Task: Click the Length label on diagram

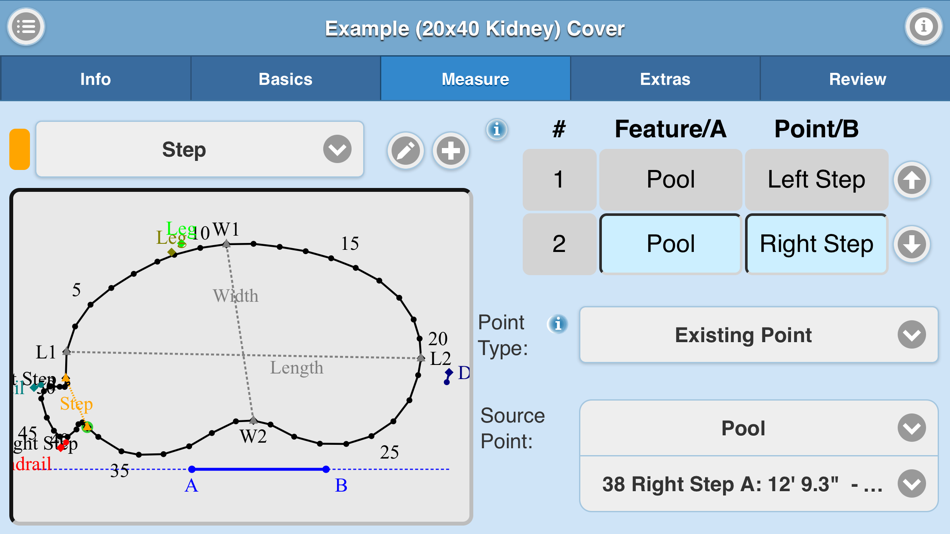Action: (297, 368)
